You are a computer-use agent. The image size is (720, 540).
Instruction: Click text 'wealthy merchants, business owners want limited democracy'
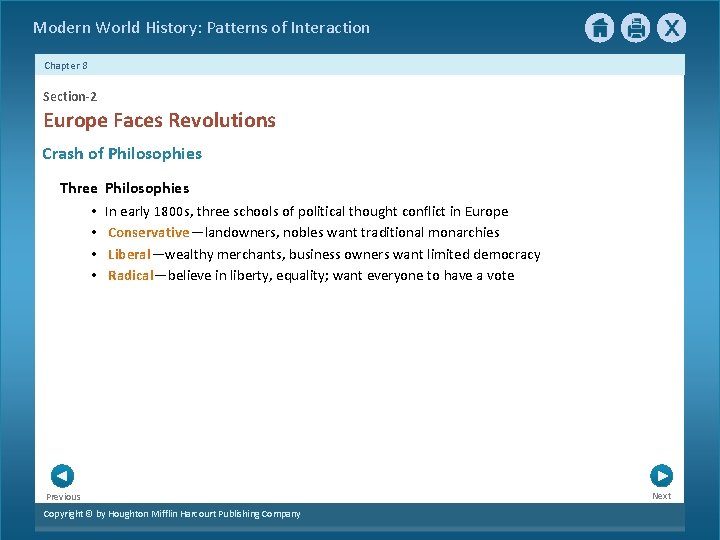pos(353,254)
